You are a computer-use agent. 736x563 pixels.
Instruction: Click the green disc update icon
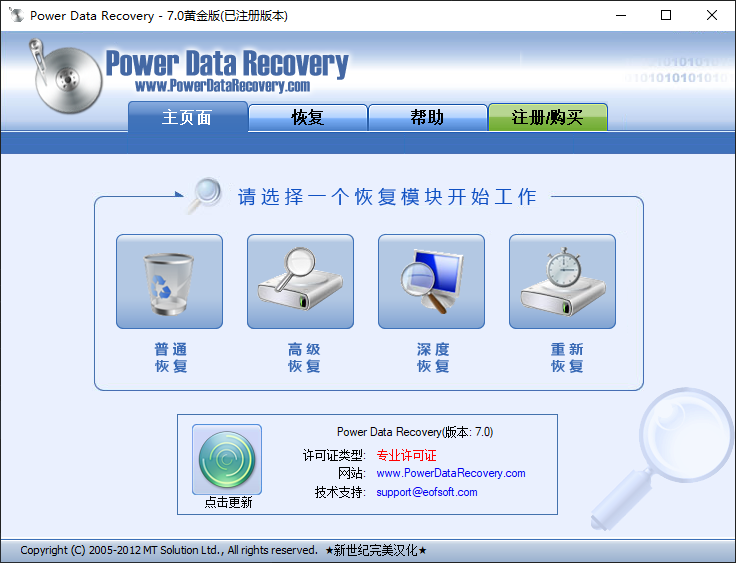227,459
